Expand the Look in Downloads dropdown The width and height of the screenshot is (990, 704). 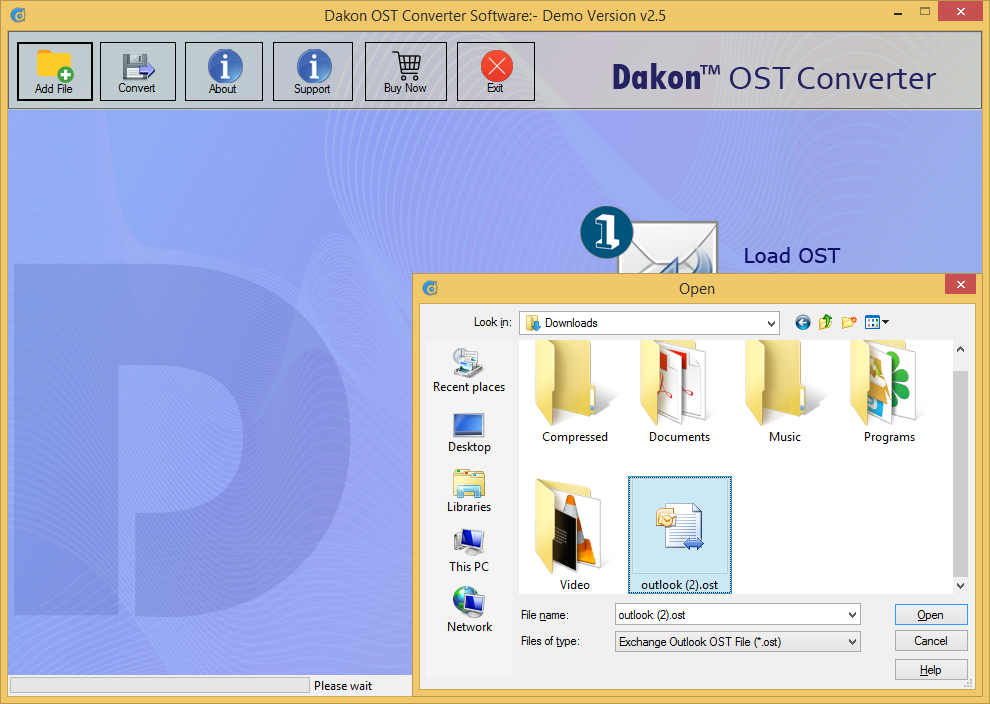click(771, 323)
